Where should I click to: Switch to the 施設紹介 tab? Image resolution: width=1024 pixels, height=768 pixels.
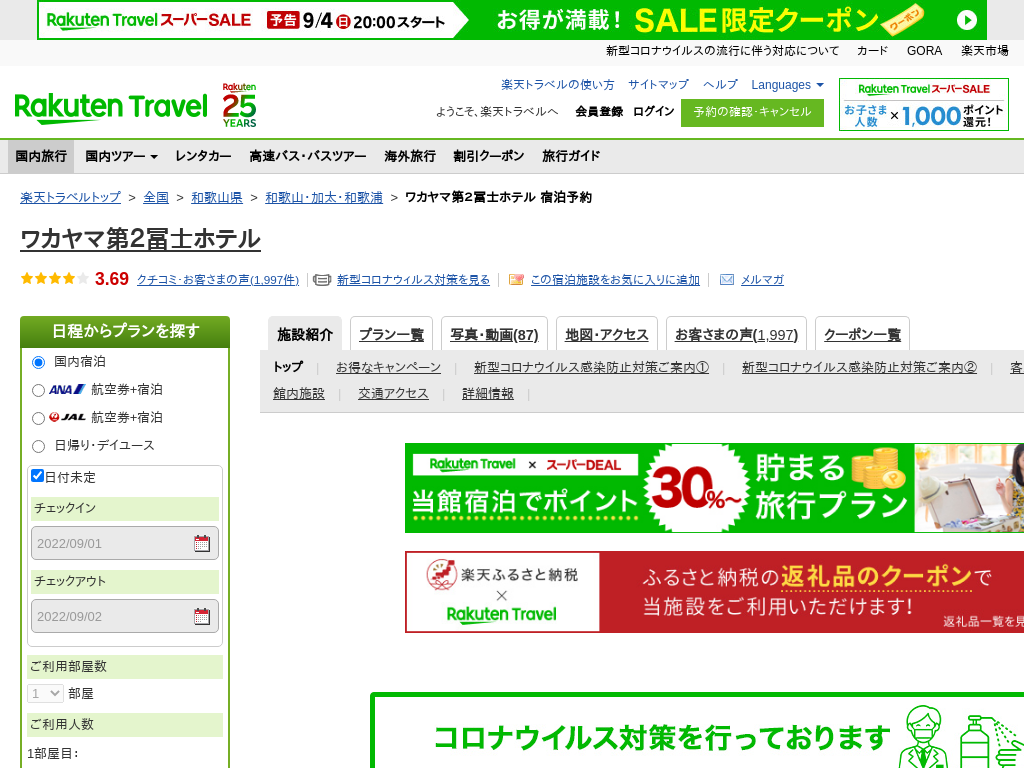click(305, 334)
